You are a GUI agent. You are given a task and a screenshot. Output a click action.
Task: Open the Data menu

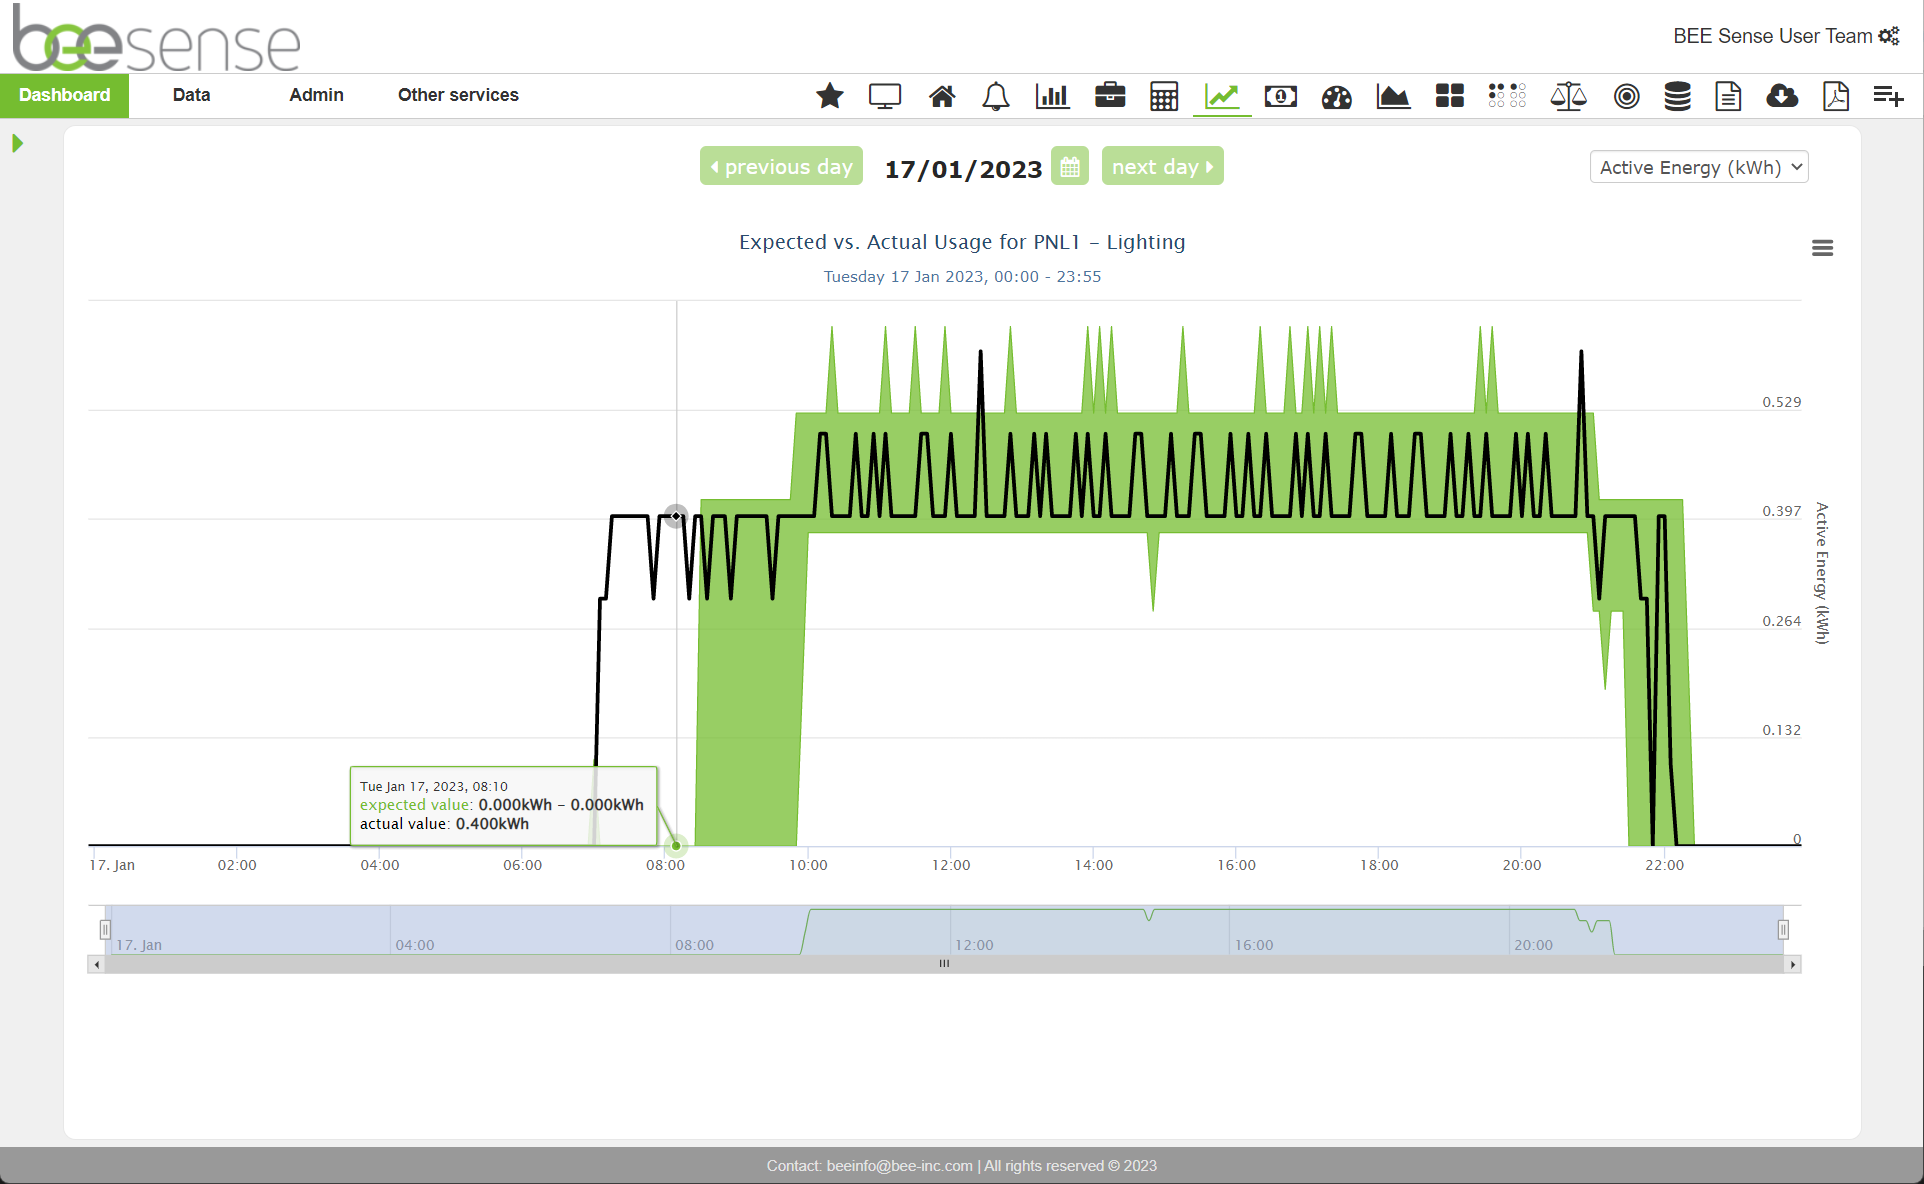point(191,95)
